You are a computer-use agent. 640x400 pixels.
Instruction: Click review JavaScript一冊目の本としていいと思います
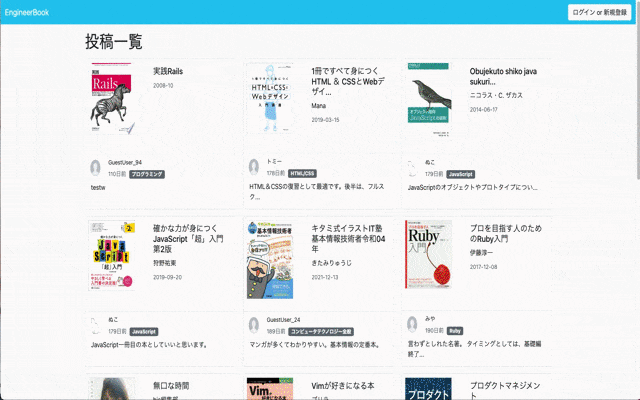click(149, 345)
